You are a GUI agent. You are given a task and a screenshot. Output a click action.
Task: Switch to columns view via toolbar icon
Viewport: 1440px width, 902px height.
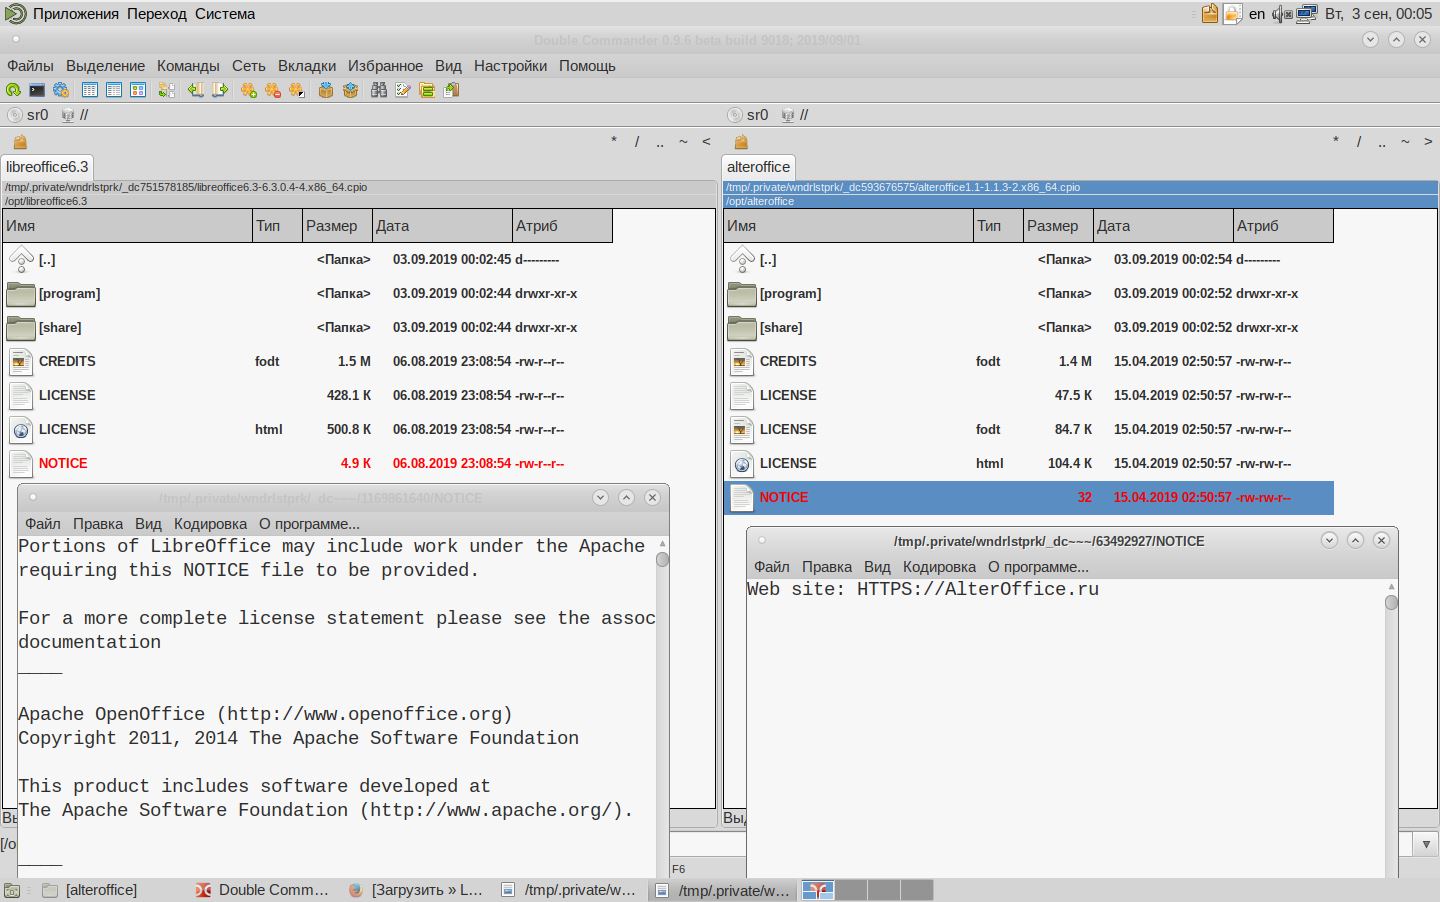(x=114, y=90)
